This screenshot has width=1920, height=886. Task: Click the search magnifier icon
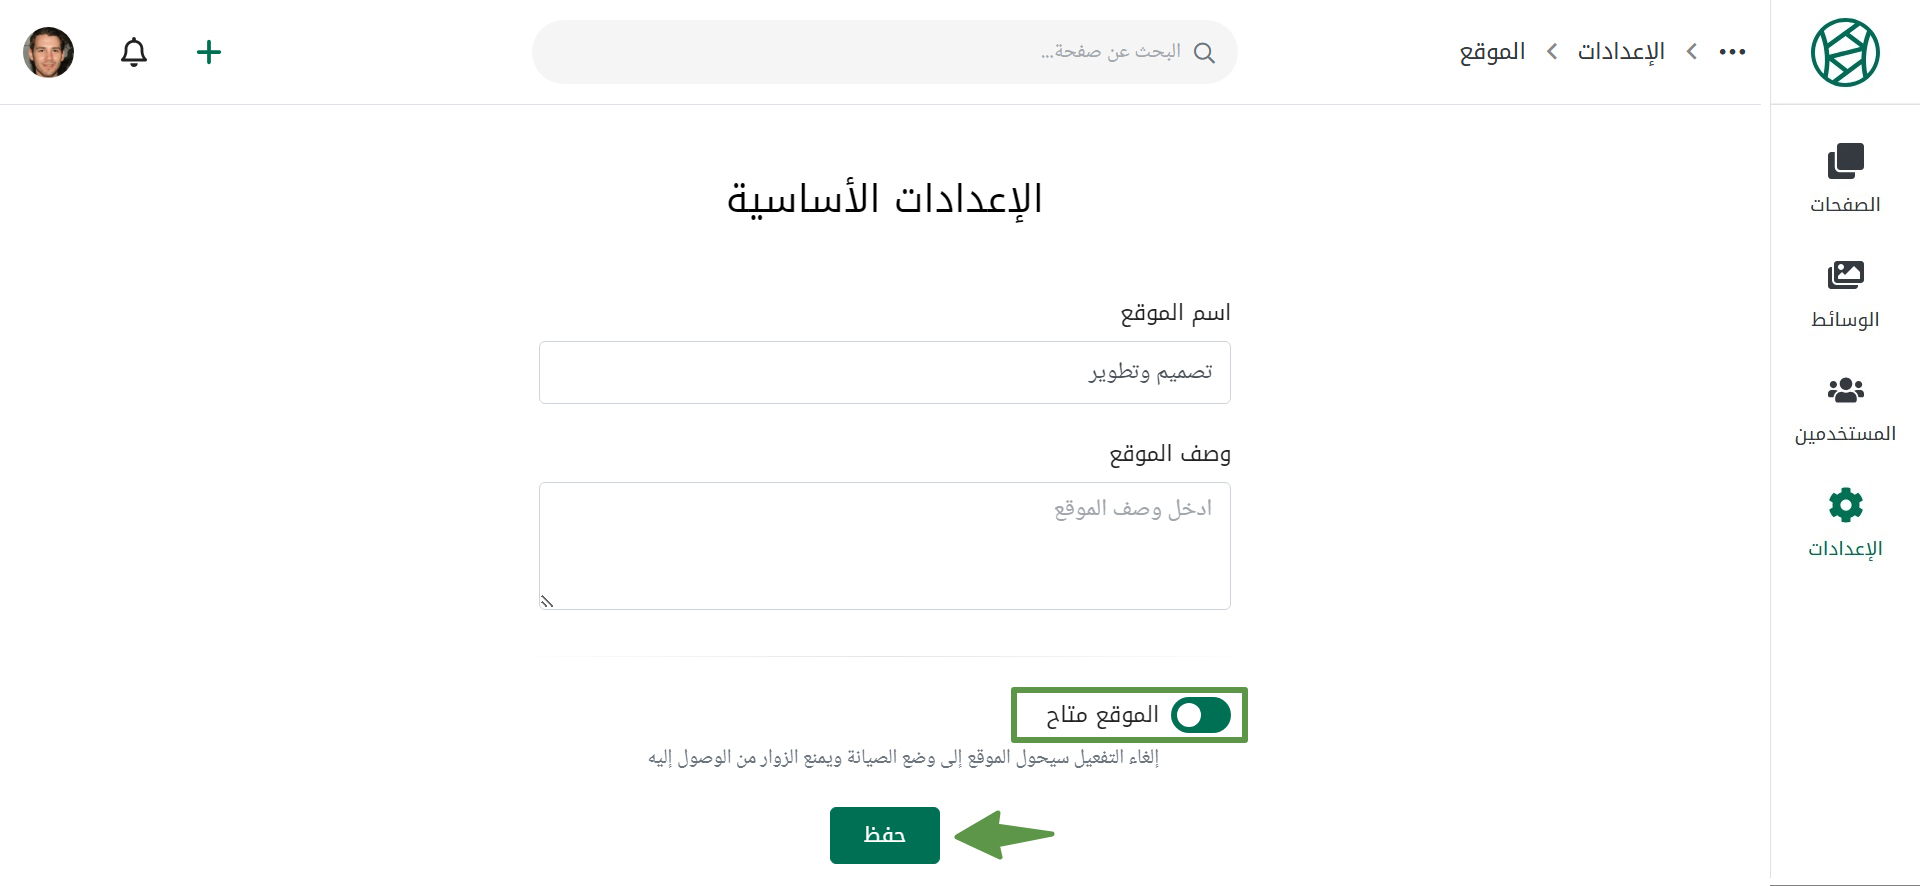(1204, 53)
